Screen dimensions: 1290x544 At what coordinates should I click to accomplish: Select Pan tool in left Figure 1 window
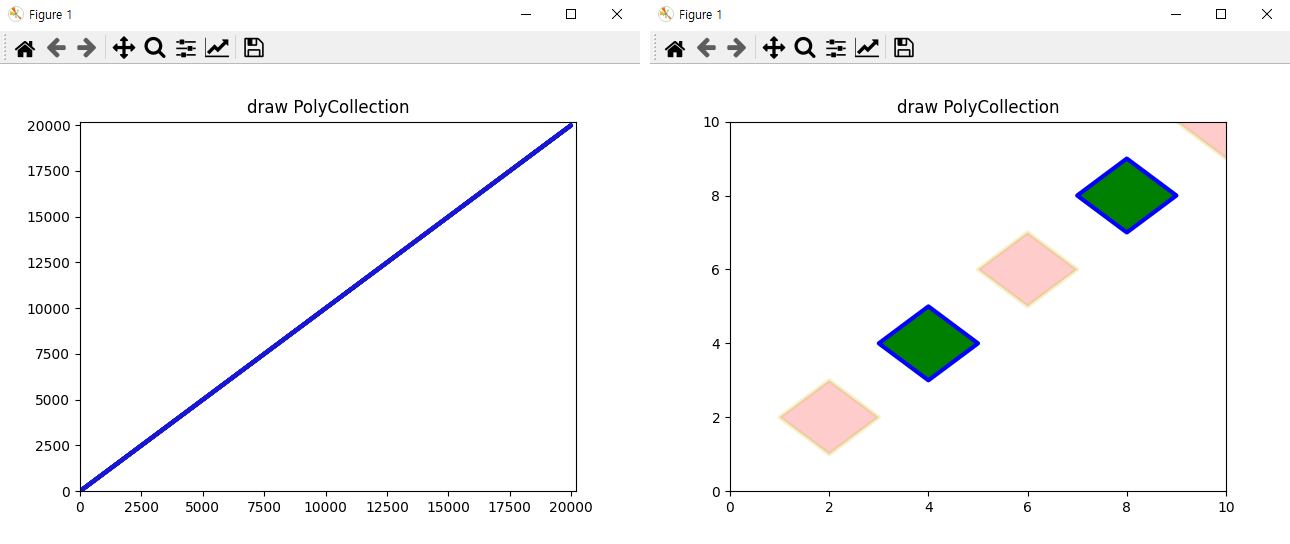124,48
